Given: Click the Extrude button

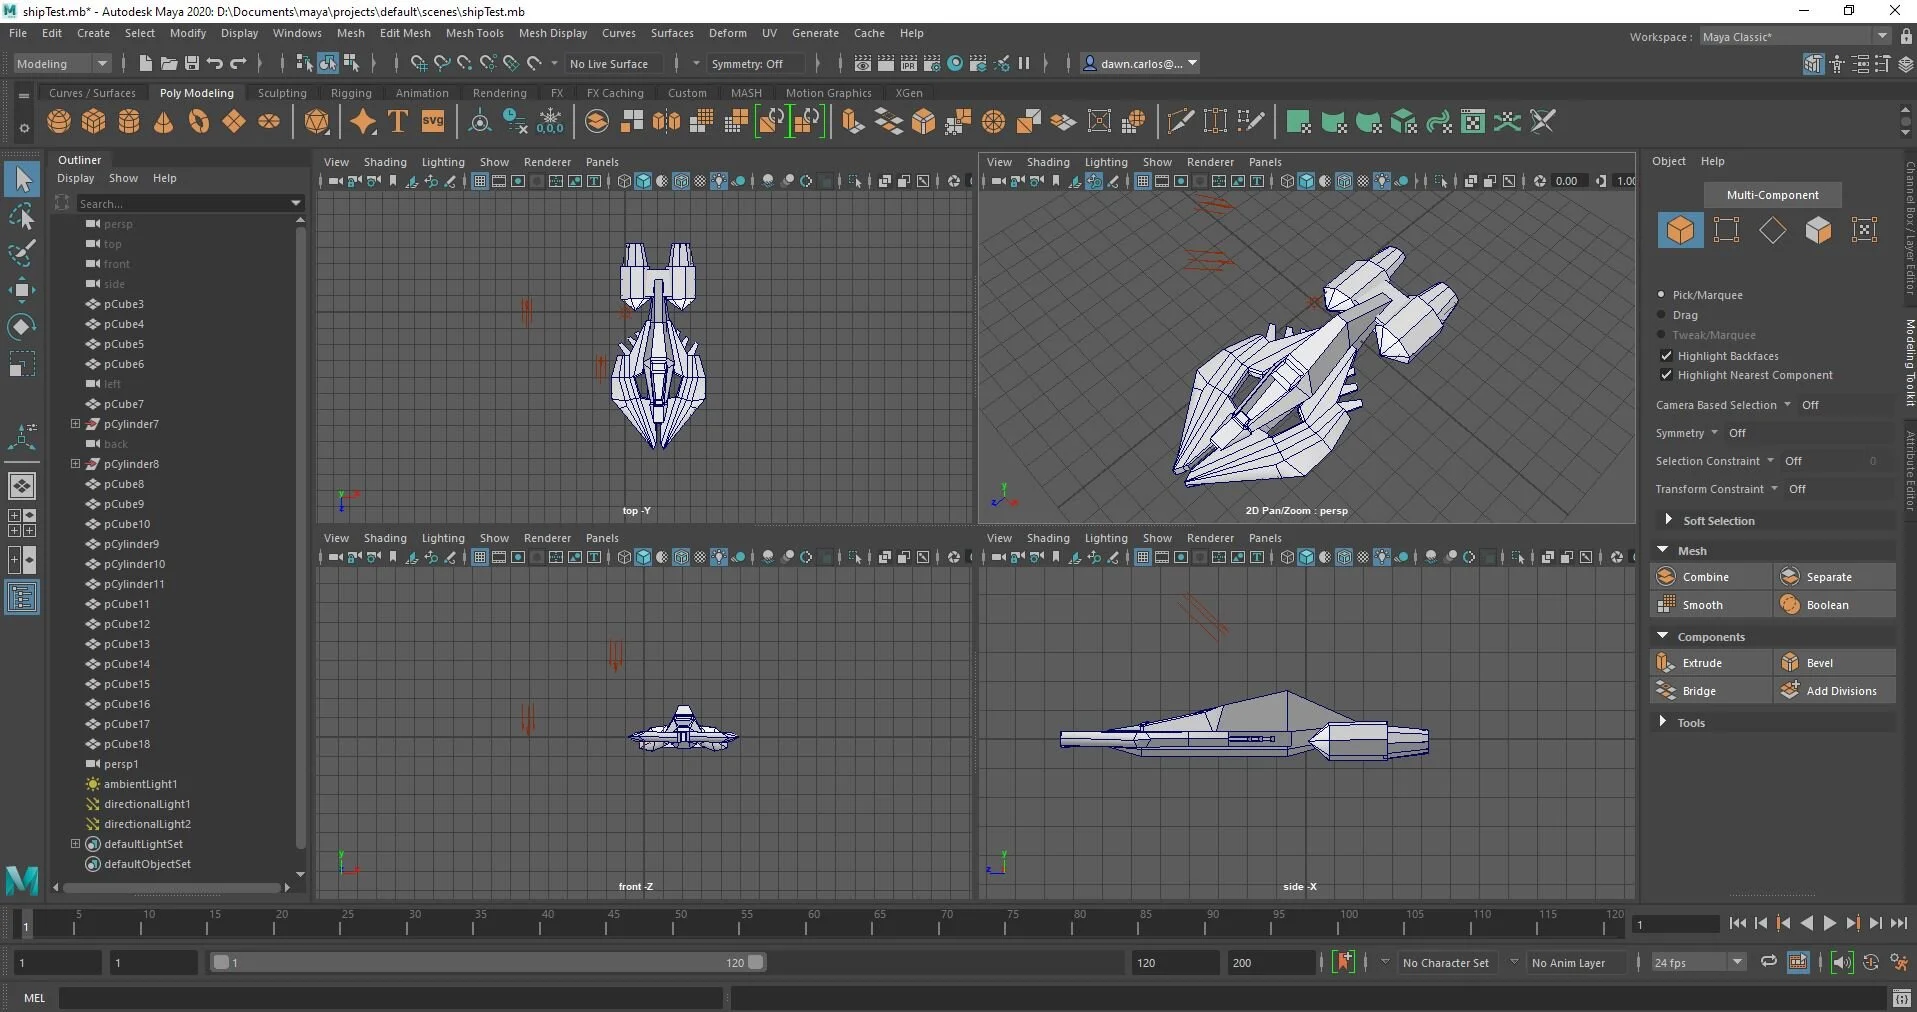Looking at the screenshot, I should pos(1711,663).
